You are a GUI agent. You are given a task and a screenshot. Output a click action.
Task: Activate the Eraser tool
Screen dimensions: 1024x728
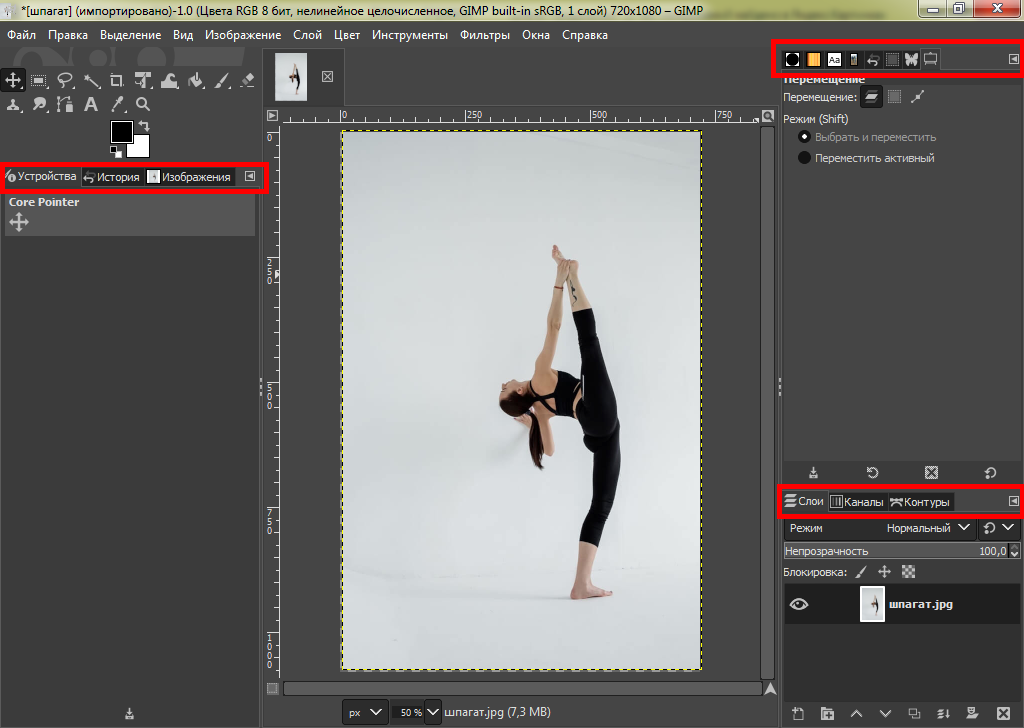[x=248, y=81]
